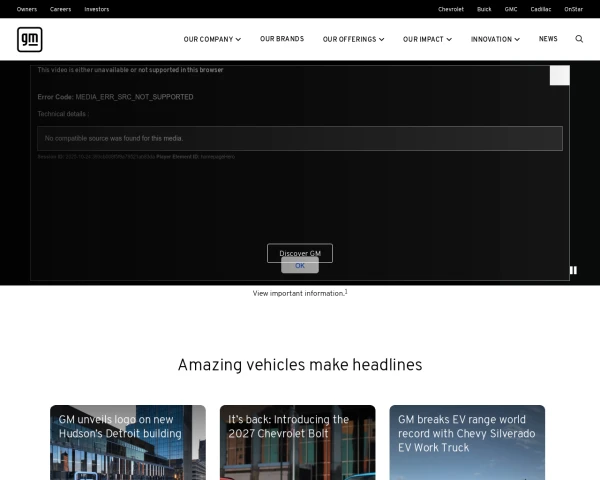Select the 'No compatible source was found' details box

[300, 138]
